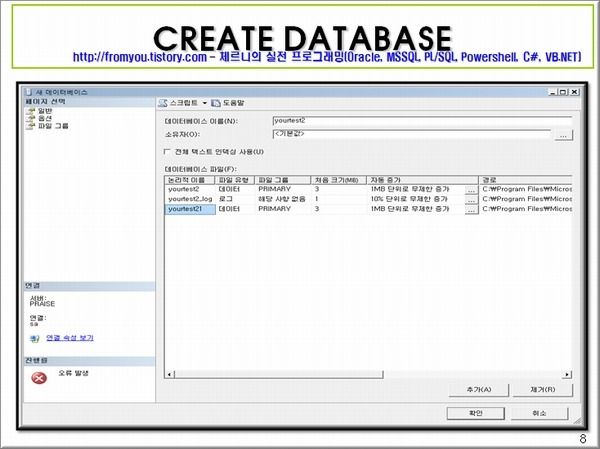Click the 취소 cancel button
Viewport: 600px width, 449px height.
(x=539, y=413)
